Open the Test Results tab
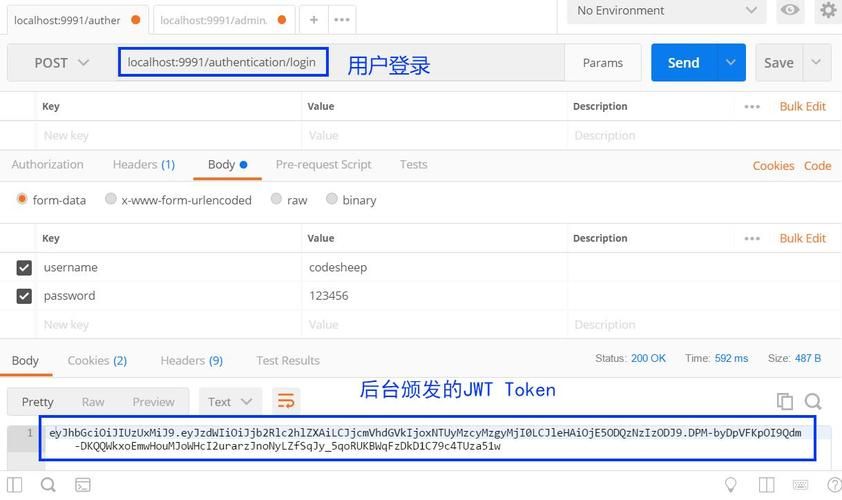 pyautogui.click(x=288, y=360)
